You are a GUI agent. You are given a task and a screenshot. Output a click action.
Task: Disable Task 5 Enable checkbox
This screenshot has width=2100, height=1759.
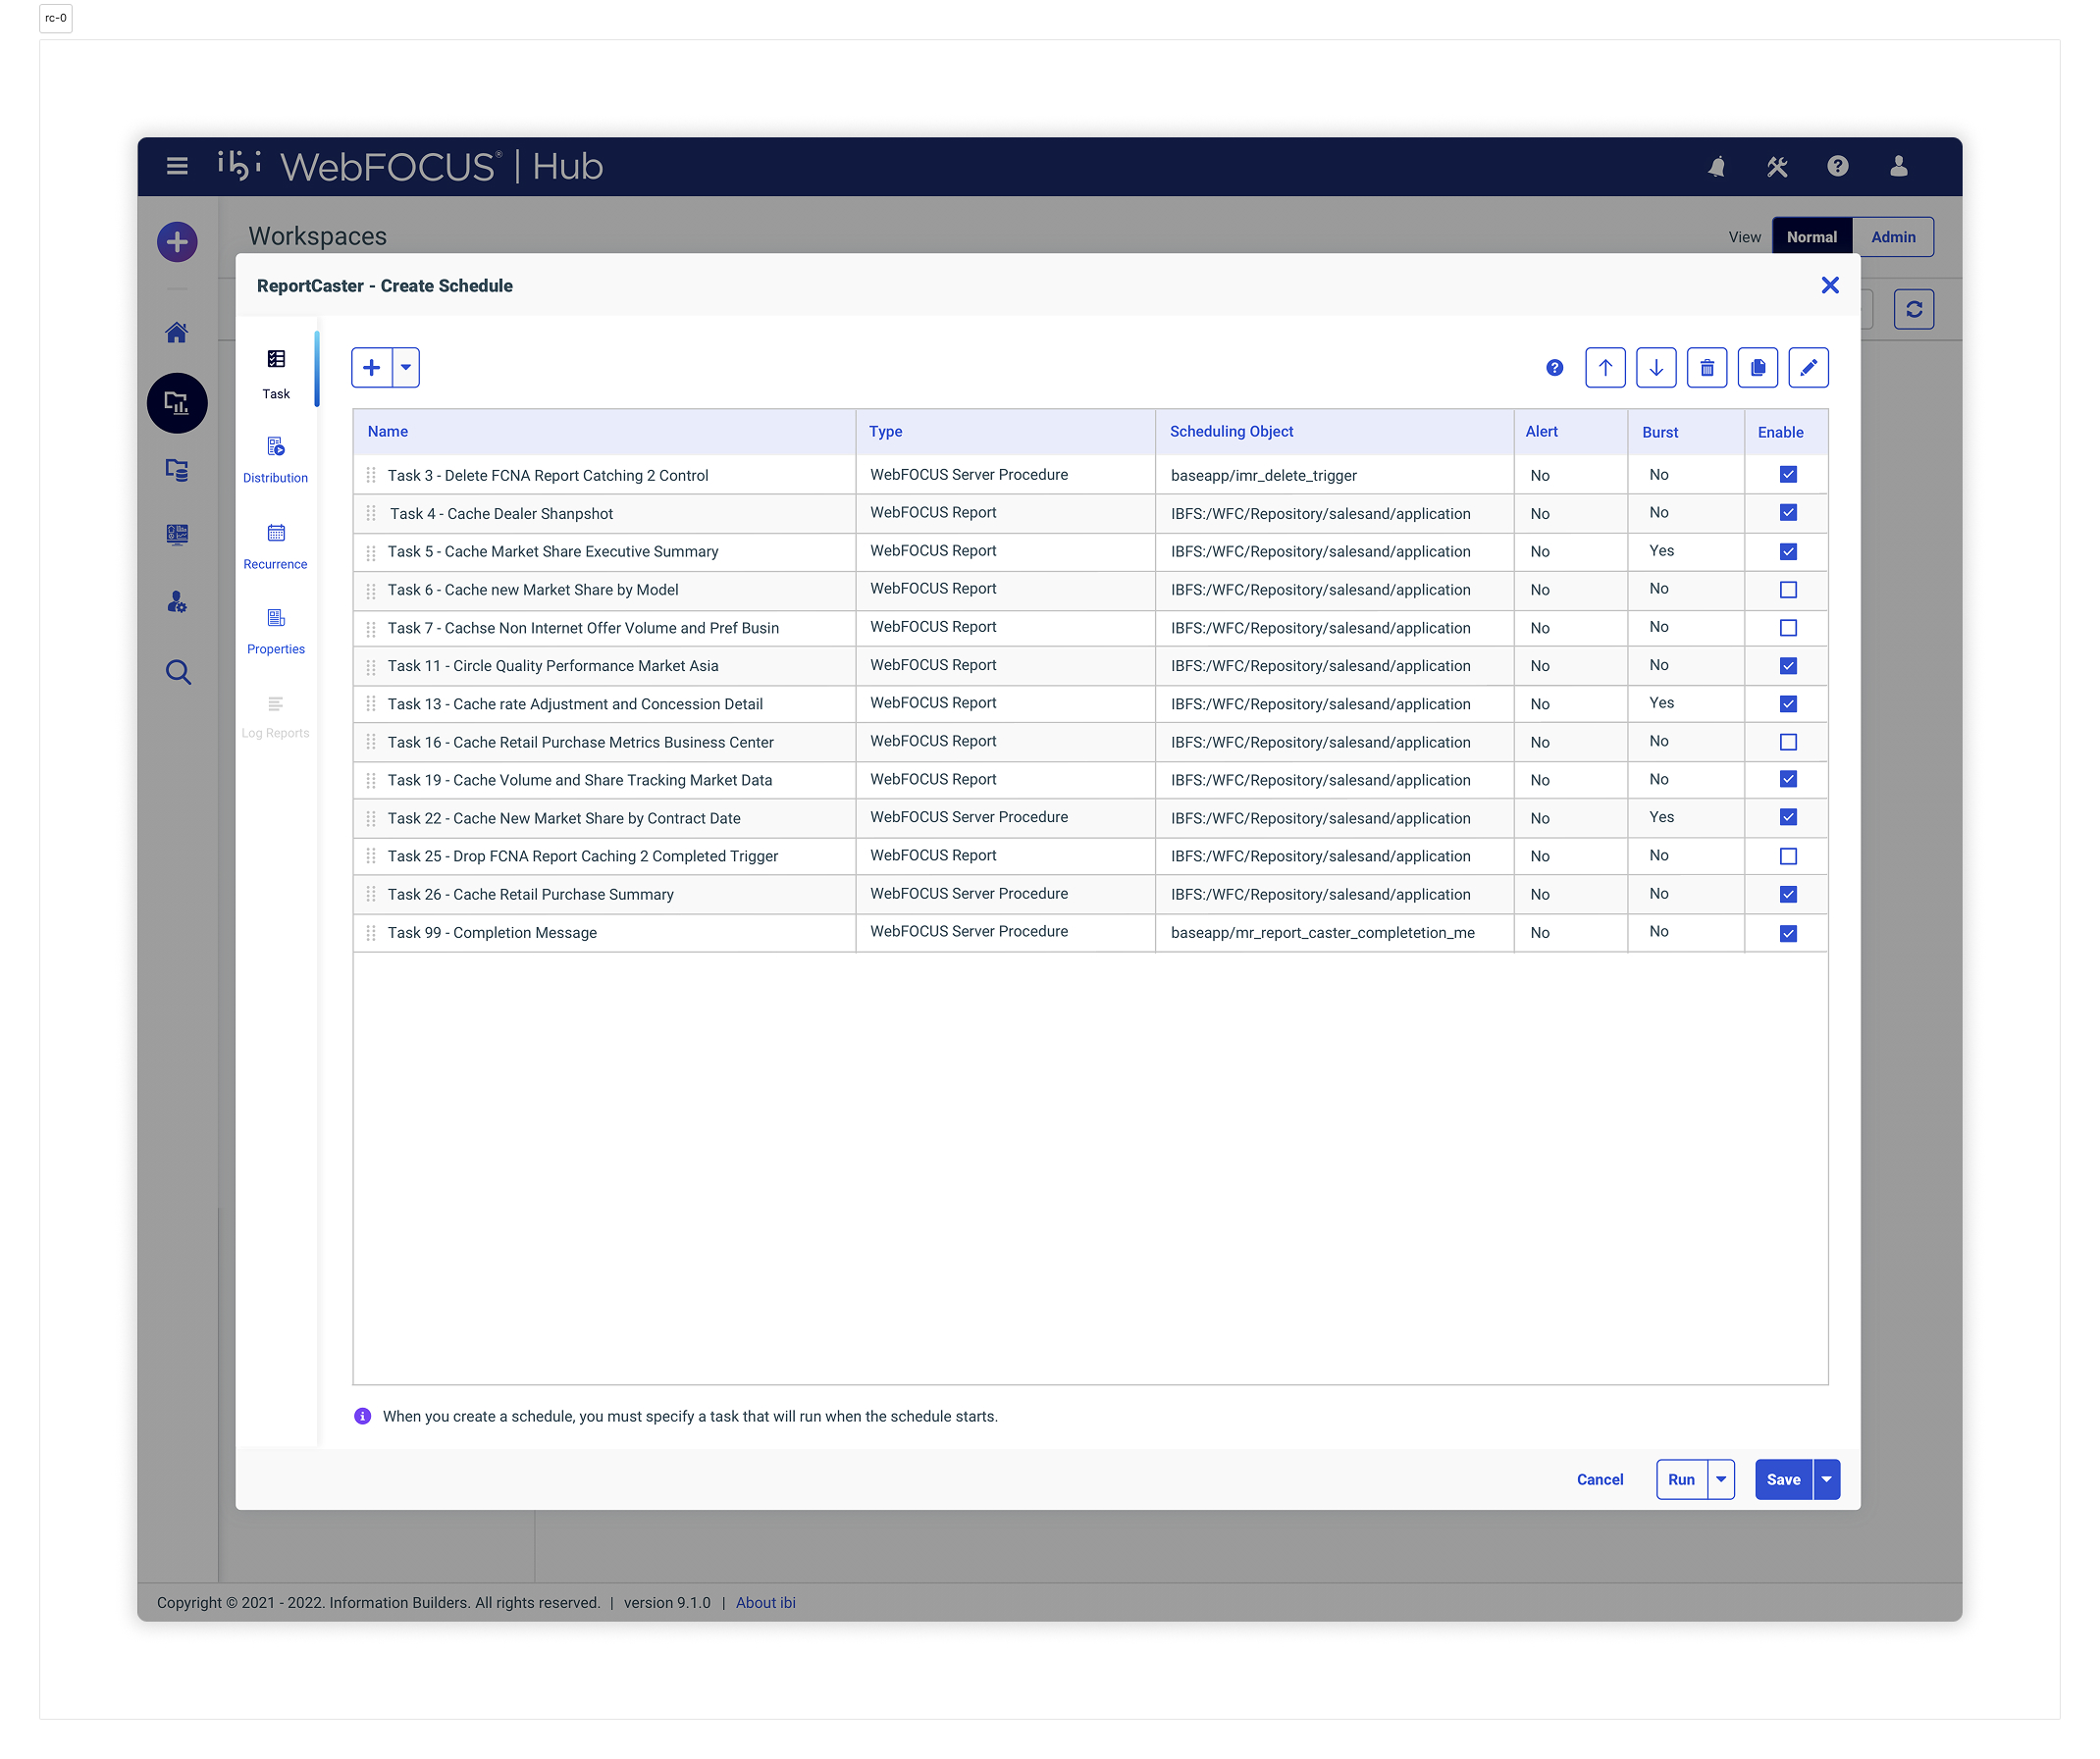pos(1788,551)
